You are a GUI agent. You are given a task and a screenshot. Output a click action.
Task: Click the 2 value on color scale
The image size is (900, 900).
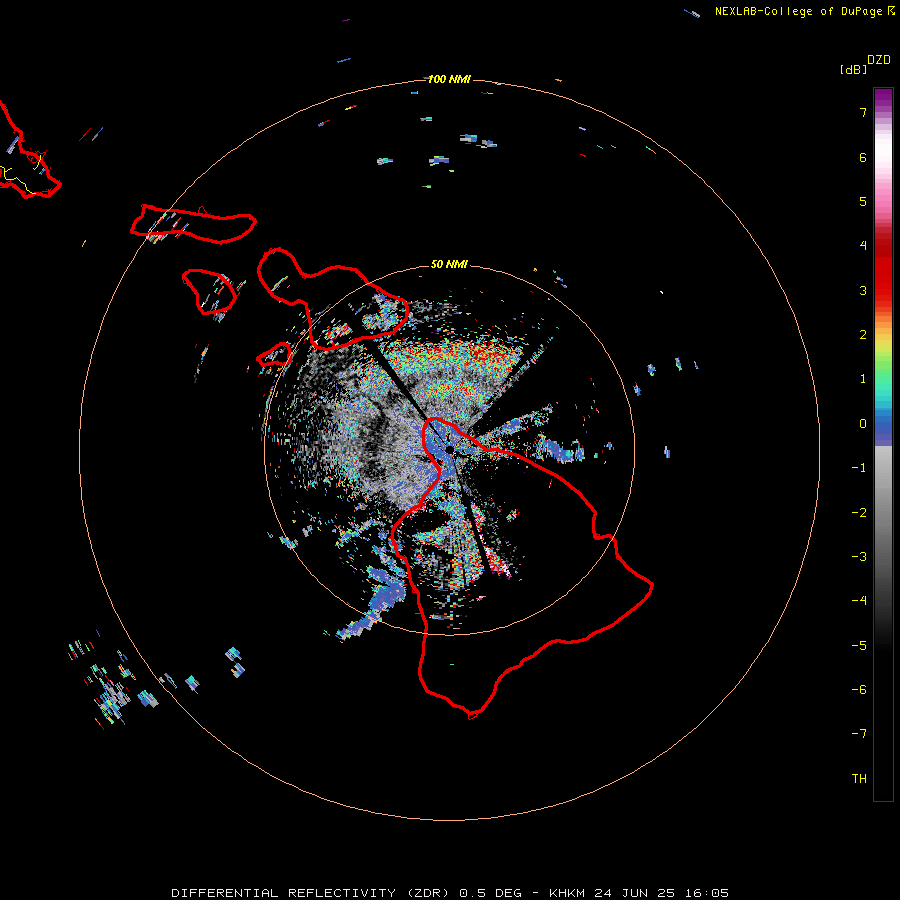pos(863,335)
